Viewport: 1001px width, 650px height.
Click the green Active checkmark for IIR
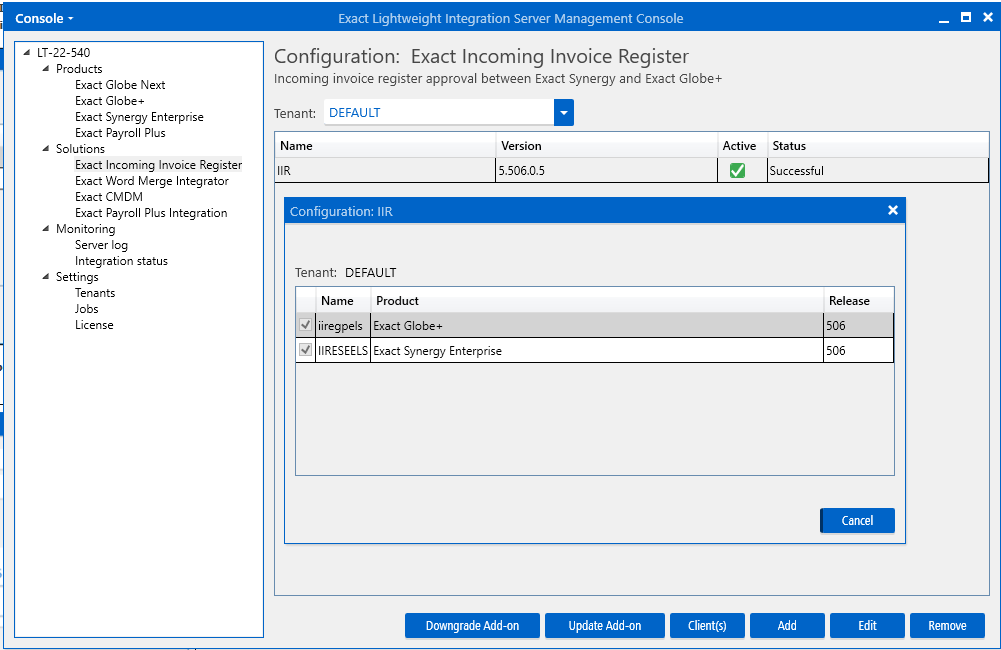[x=737, y=171]
